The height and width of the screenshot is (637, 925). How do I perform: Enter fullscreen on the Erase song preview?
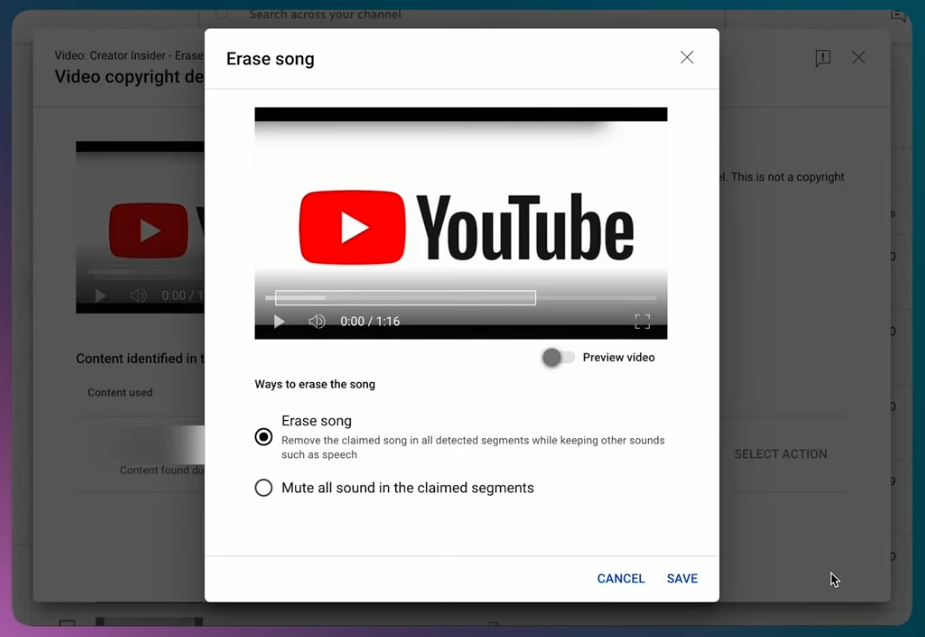(x=642, y=322)
